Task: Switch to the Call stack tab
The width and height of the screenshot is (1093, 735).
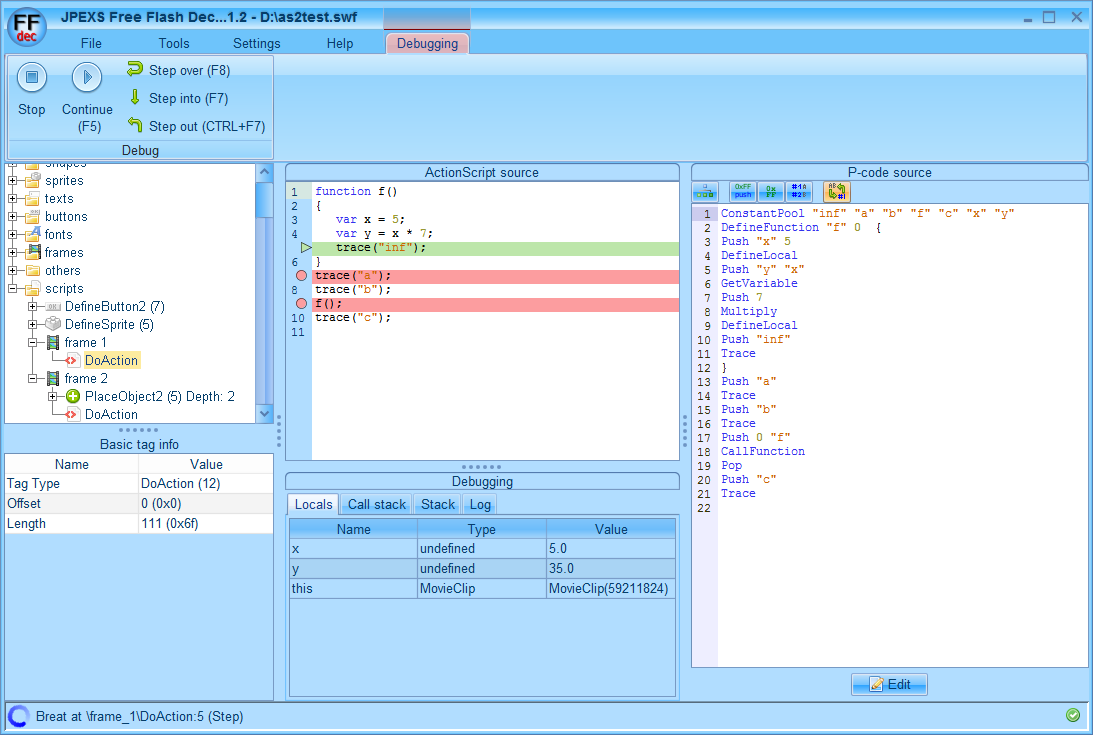Action: [376, 504]
